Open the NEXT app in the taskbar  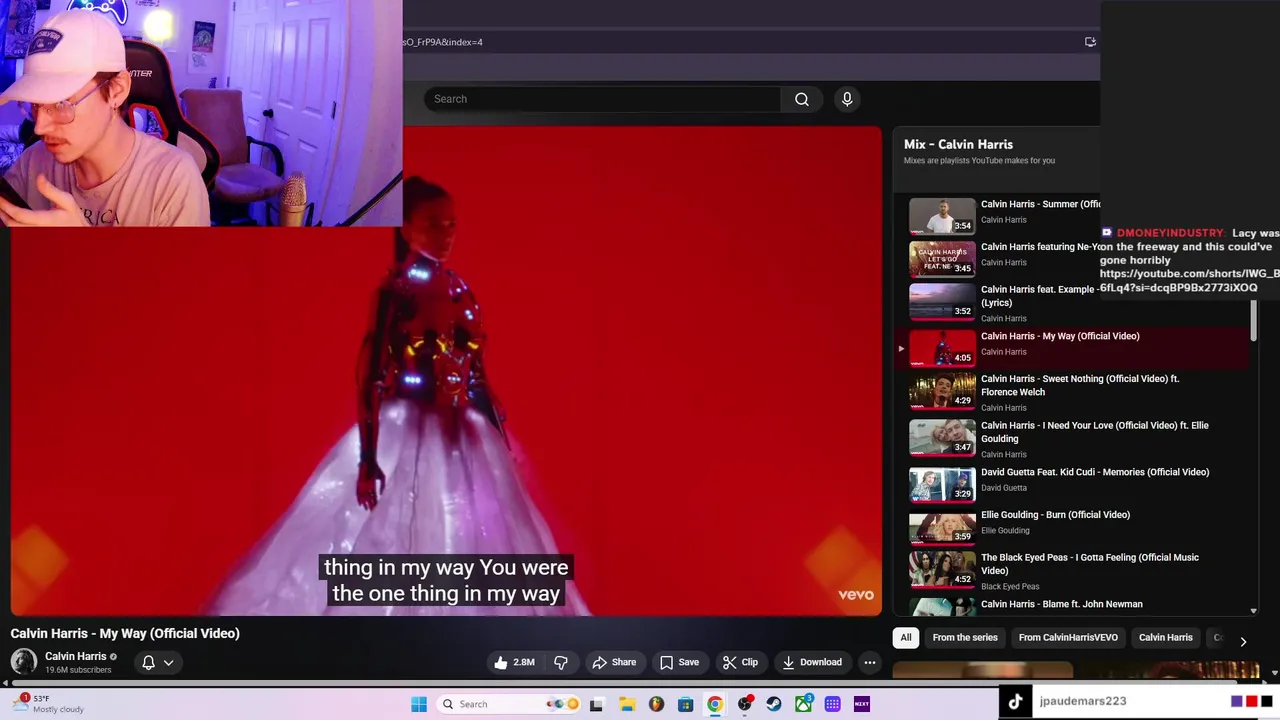[x=862, y=704]
